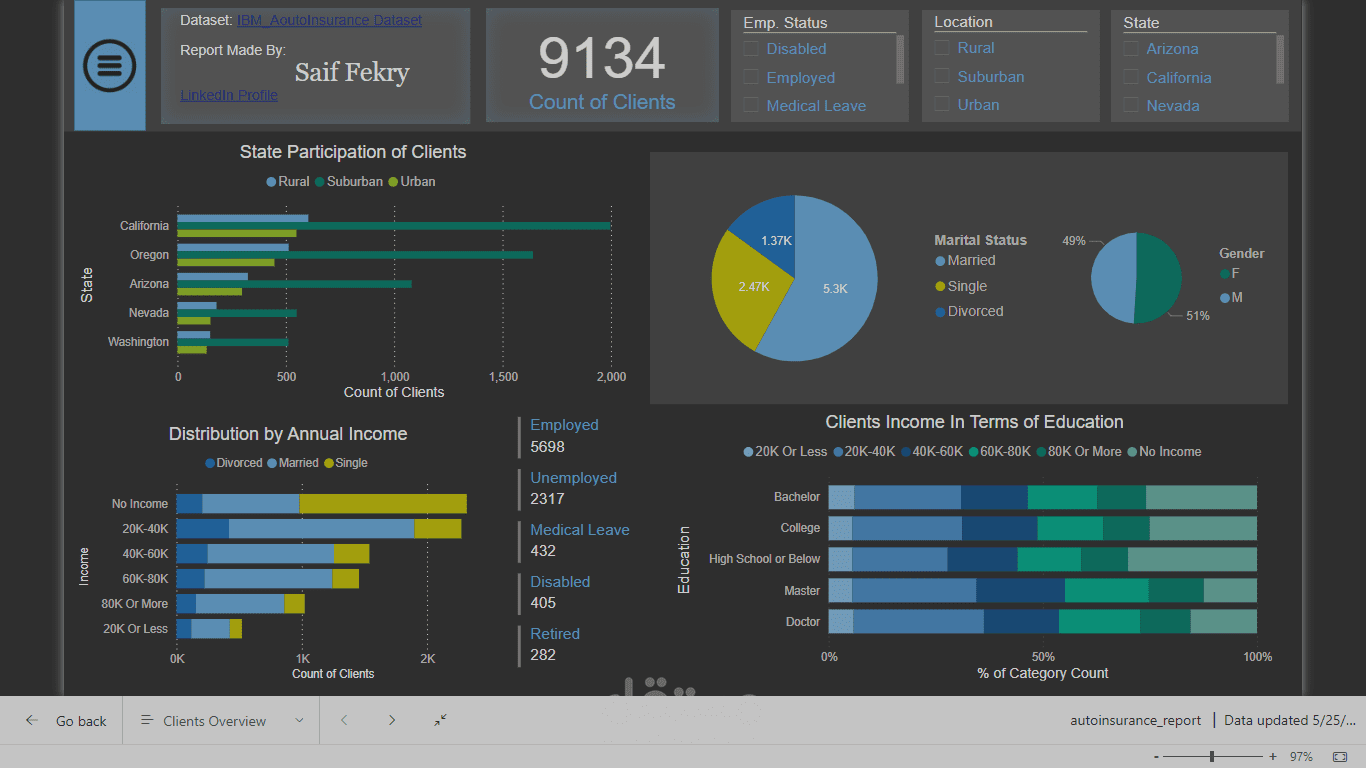
Task: Click the Unemployed 2317 card
Action: (x=573, y=488)
